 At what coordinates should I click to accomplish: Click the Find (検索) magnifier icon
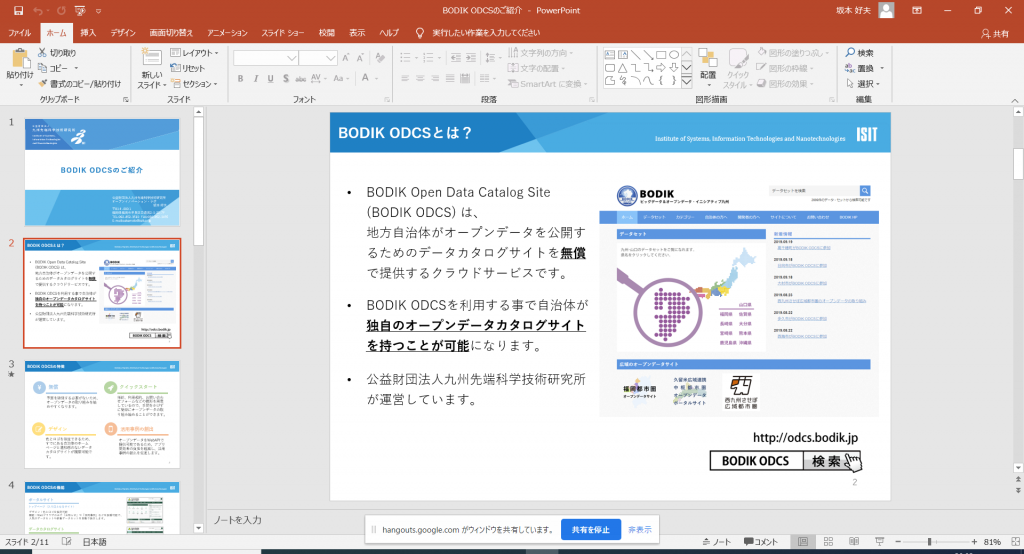click(x=849, y=53)
